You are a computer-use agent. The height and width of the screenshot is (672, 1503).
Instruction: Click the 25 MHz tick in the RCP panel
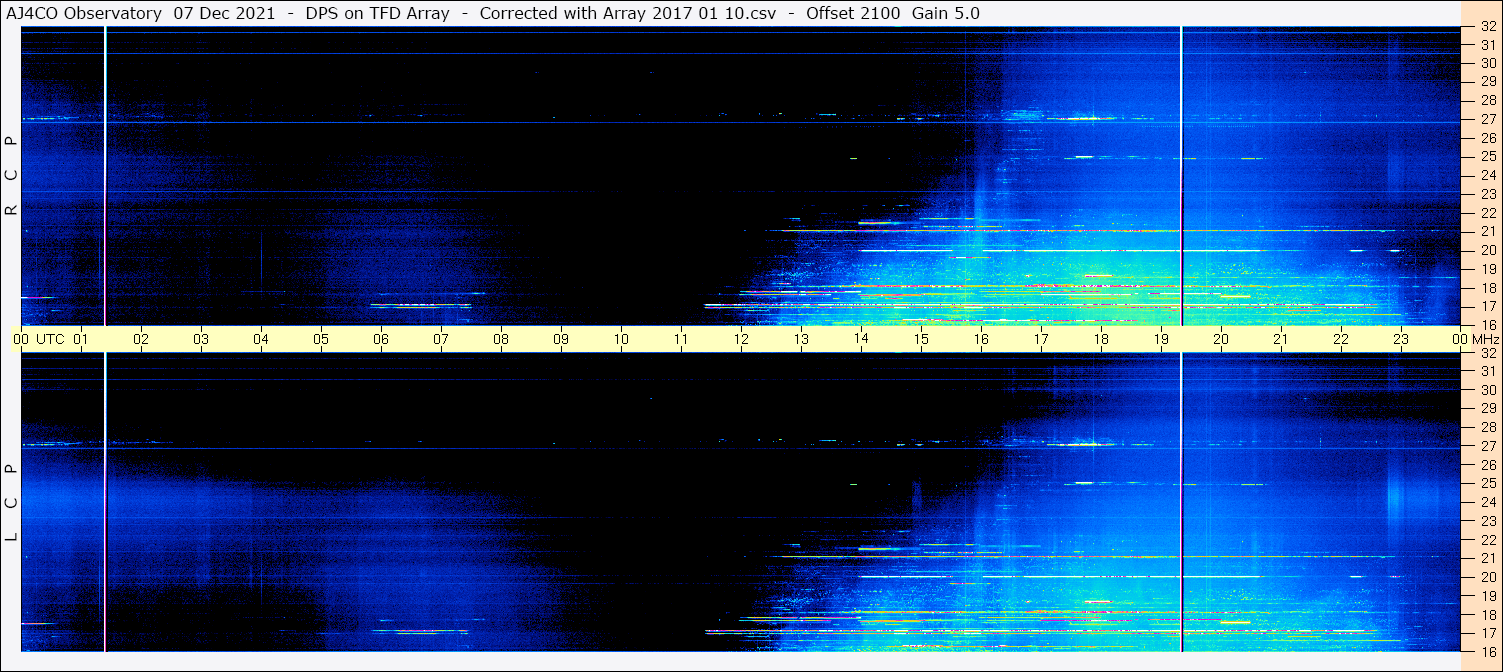click(1487, 156)
